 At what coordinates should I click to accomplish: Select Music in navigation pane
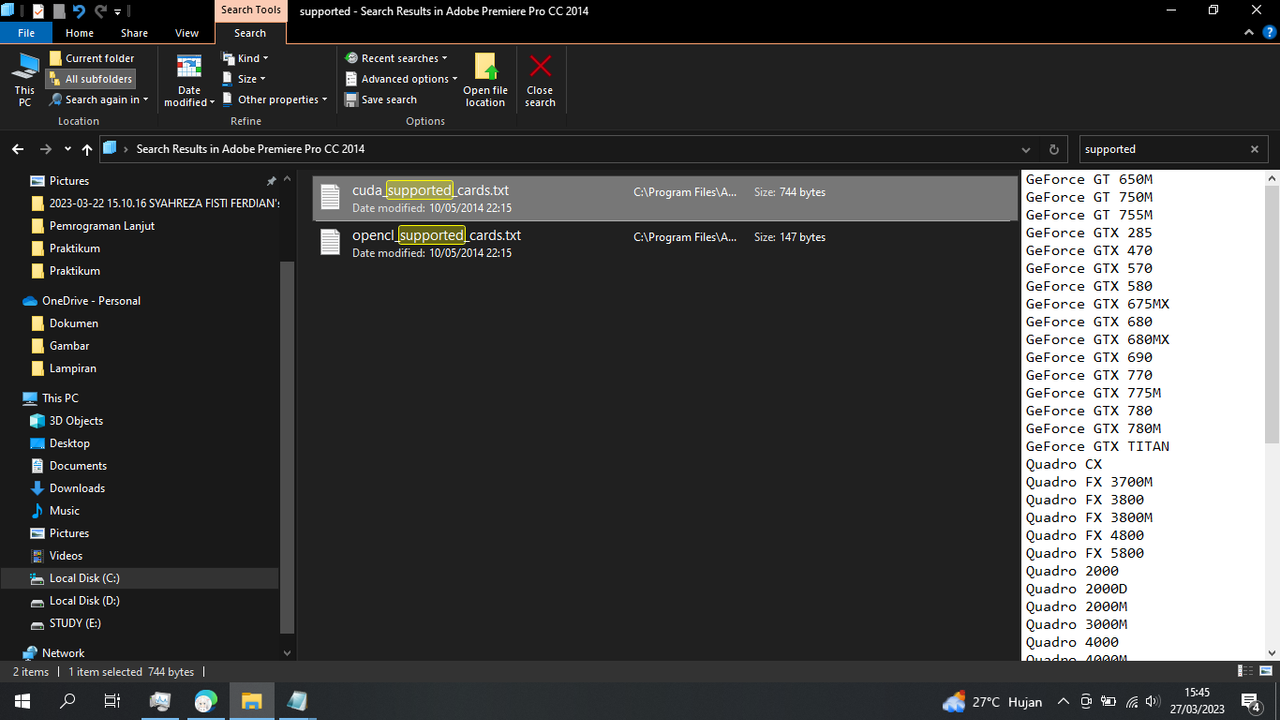[64, 511]
